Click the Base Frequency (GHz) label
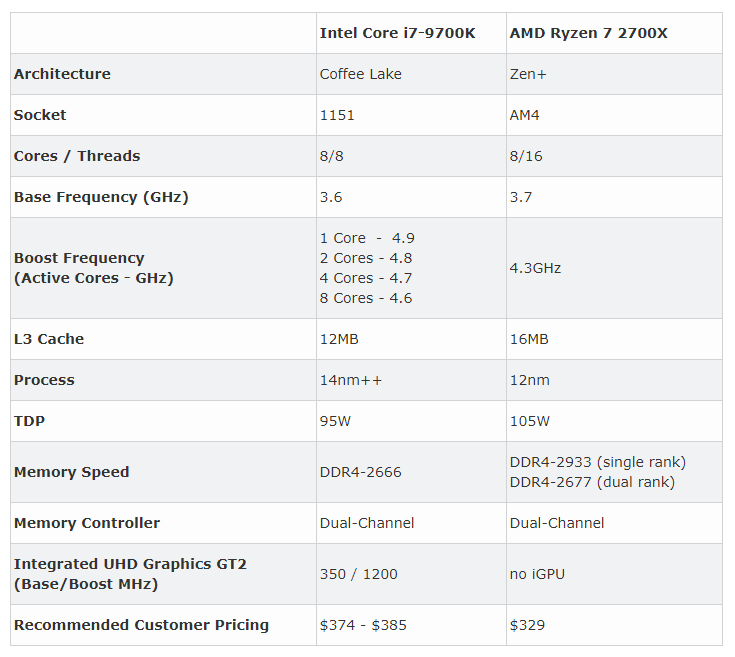735x657 pixels. coord(101,197)
